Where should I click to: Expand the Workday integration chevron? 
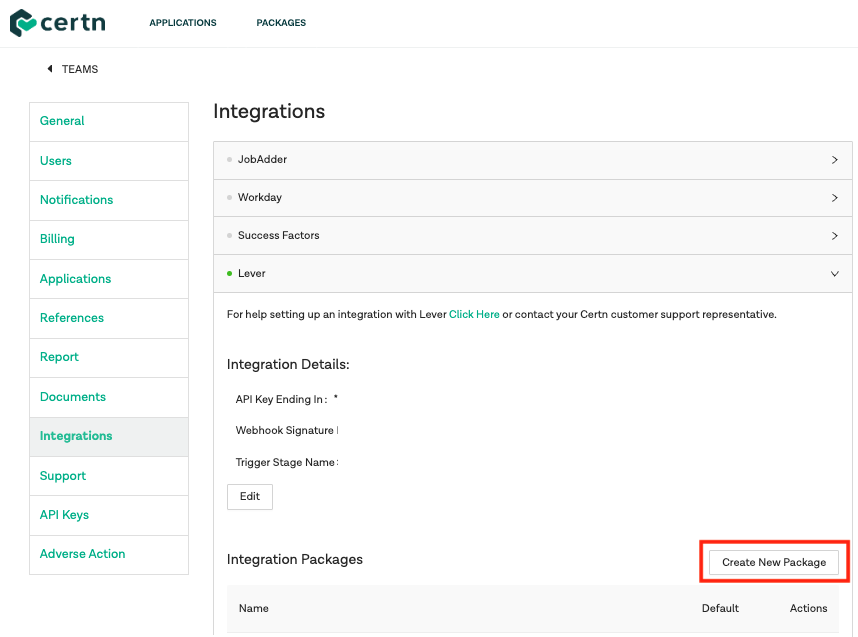[x=834, y=198]
